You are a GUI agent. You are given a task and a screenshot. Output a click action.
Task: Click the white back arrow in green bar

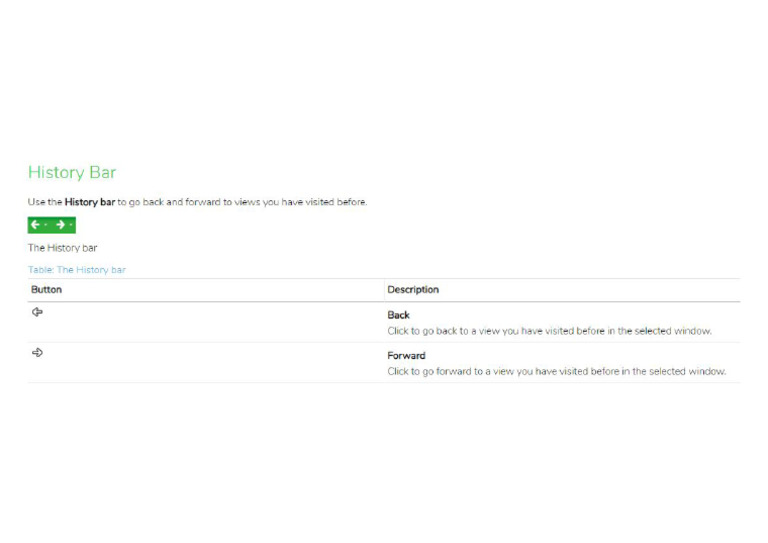[35, 225]
